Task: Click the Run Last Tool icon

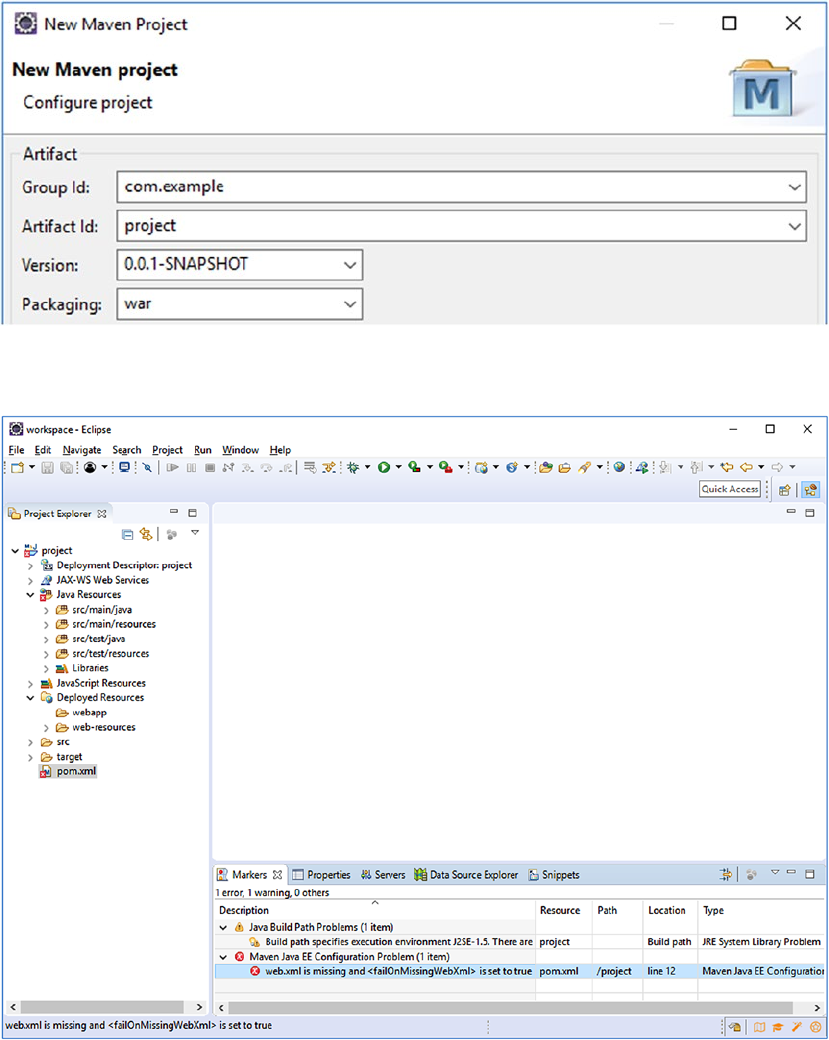Action: pos(445,468)
